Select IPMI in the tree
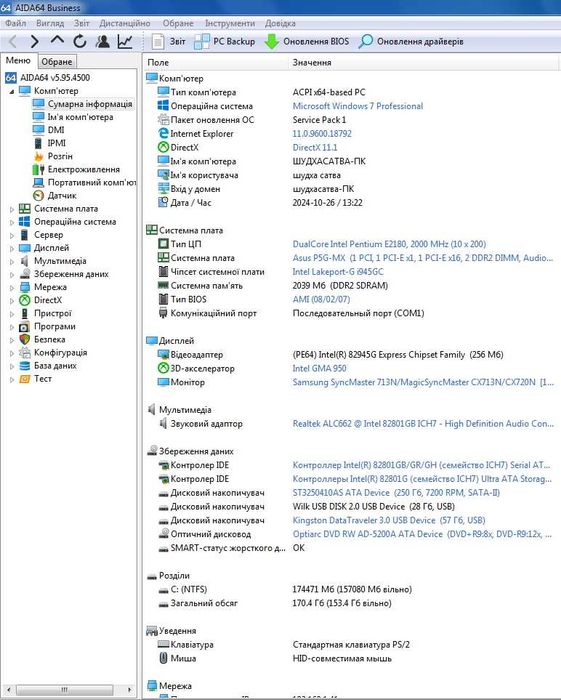 click(57, 143)
